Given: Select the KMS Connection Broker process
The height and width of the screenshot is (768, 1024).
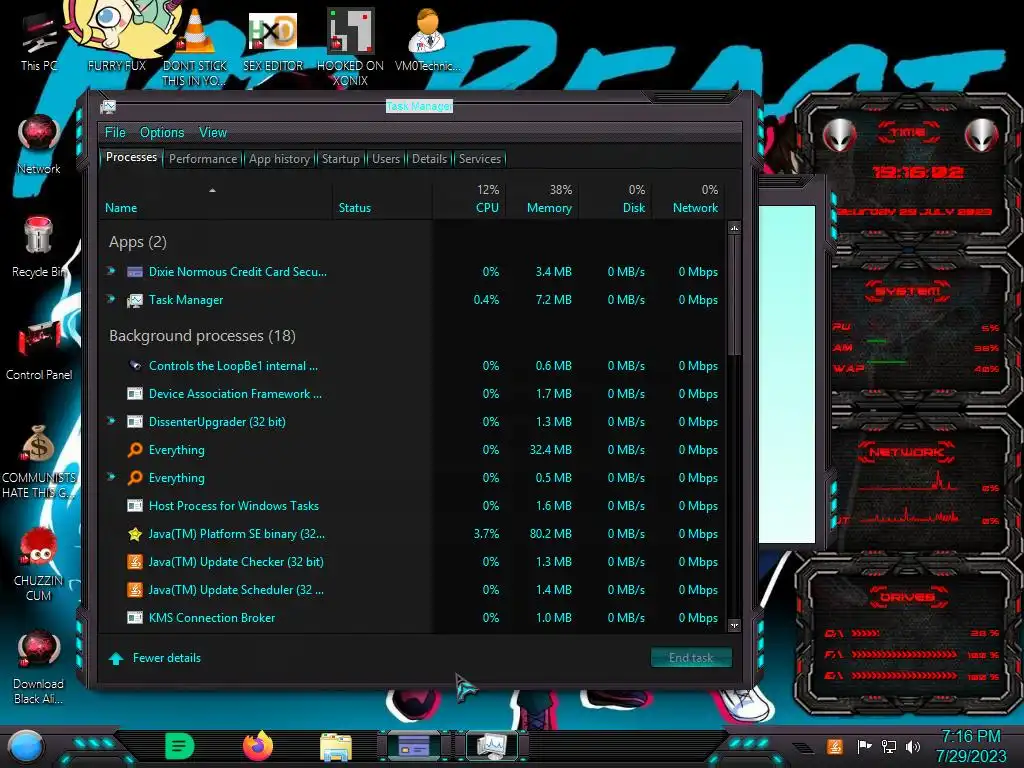Looking at the screenshot, I should point(412,618).
